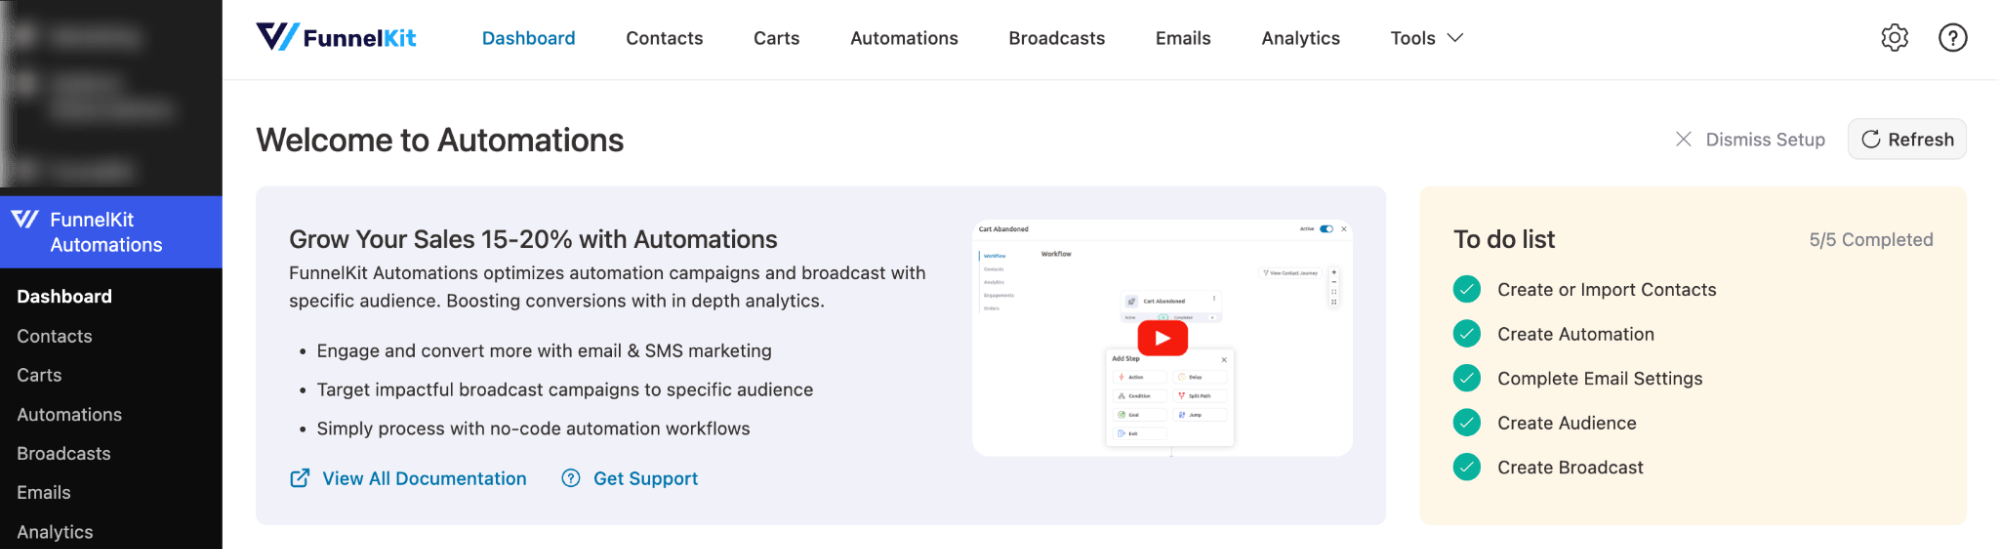Image resolution: width=1999 pixels, height=549 pixels.
Task: Click the Dismiss Setup X icon
Action: pos(1684,139)
